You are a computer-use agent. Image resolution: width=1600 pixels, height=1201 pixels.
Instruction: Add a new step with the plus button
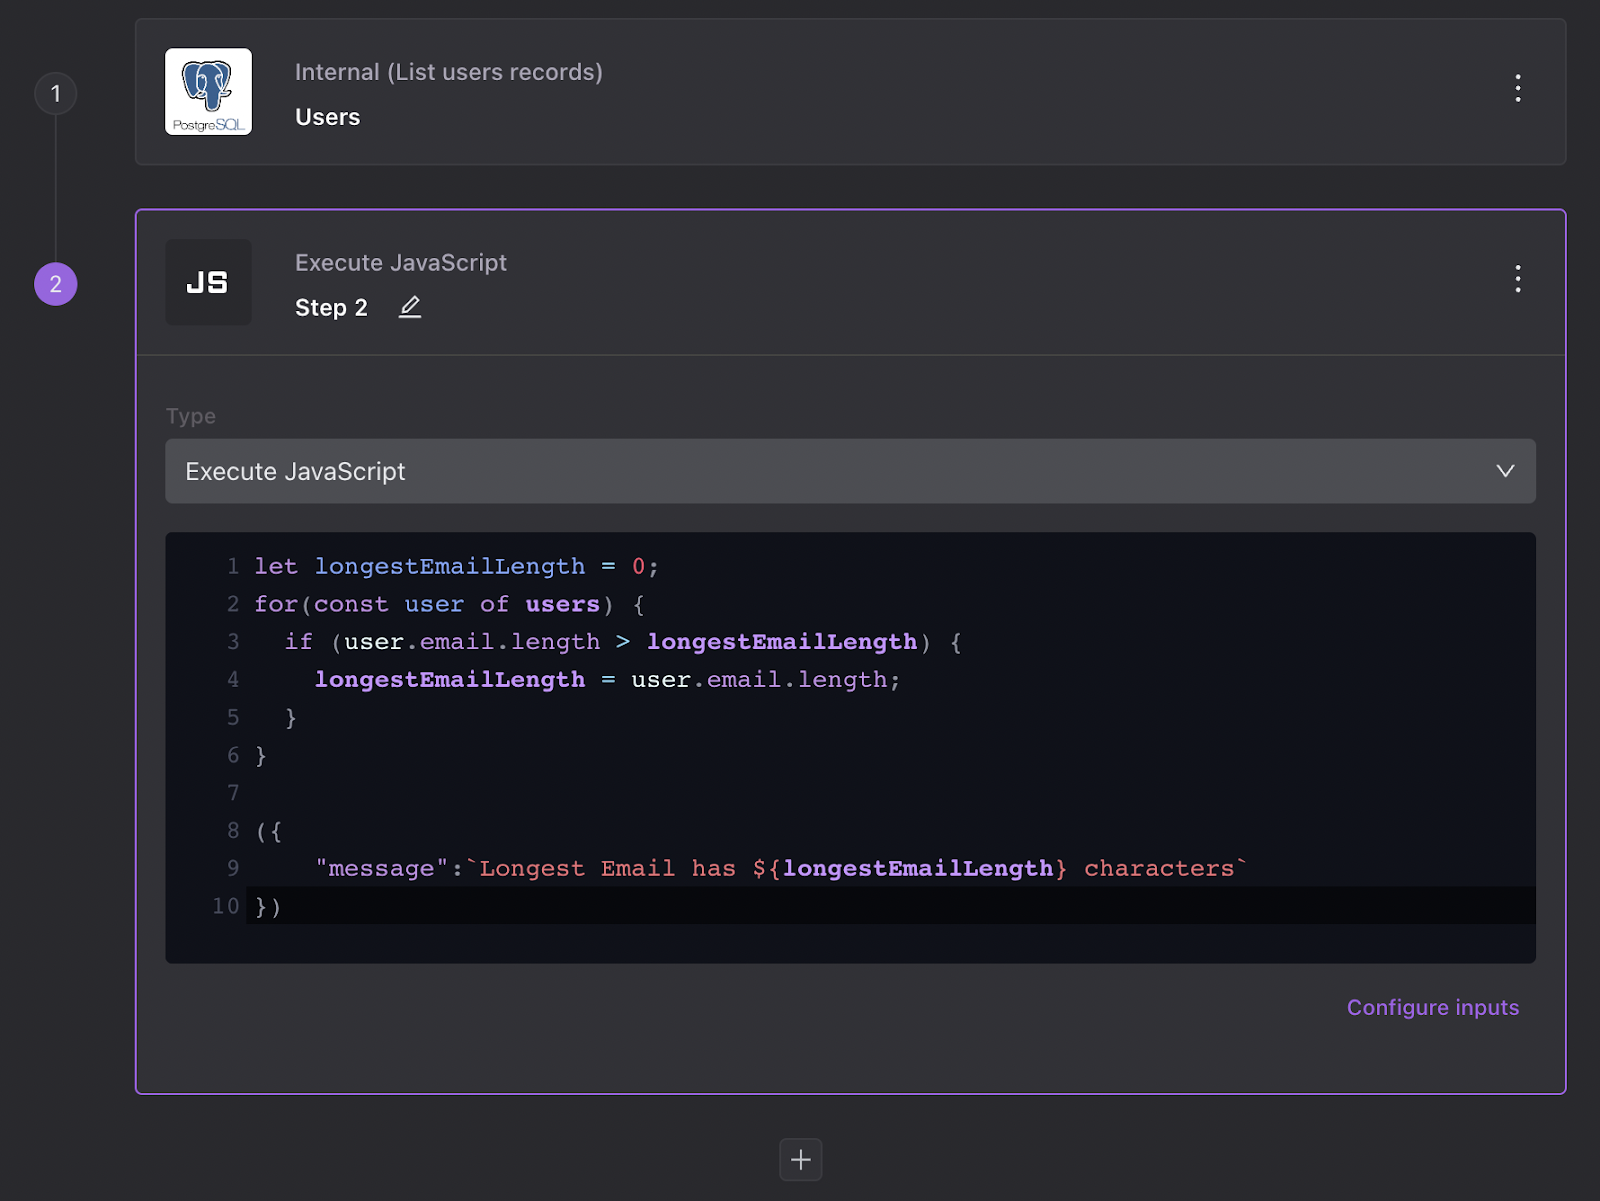pyautogui.click(x=800, y=1159)
